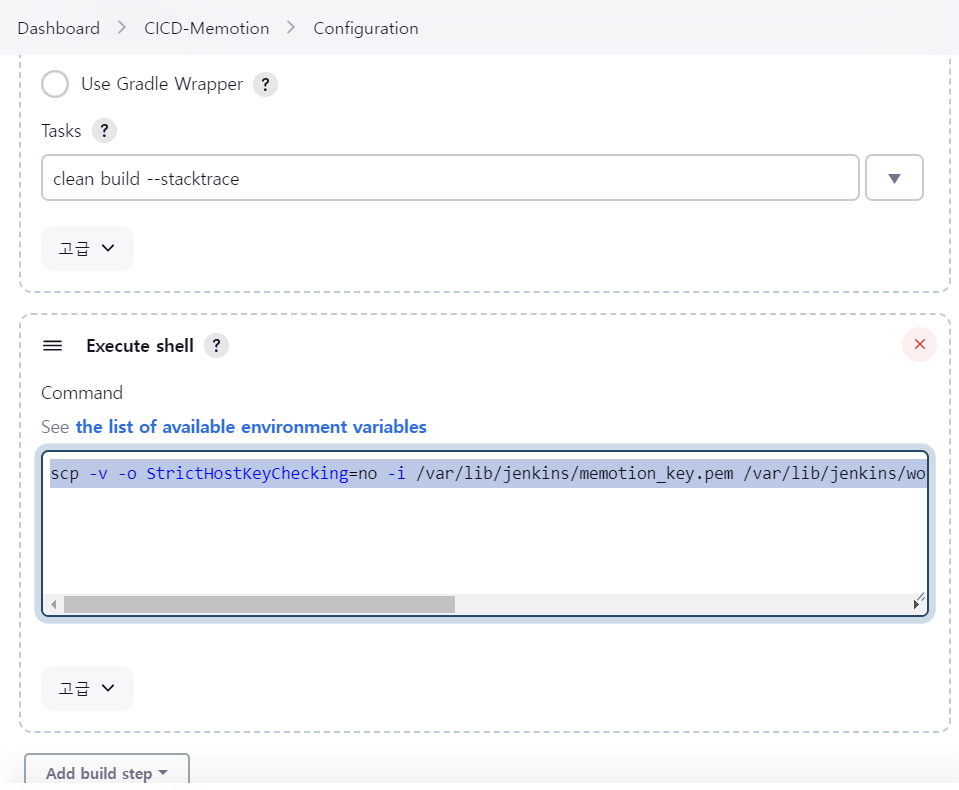
Task: Click the Tasks label
Action: tap(61, 130)
